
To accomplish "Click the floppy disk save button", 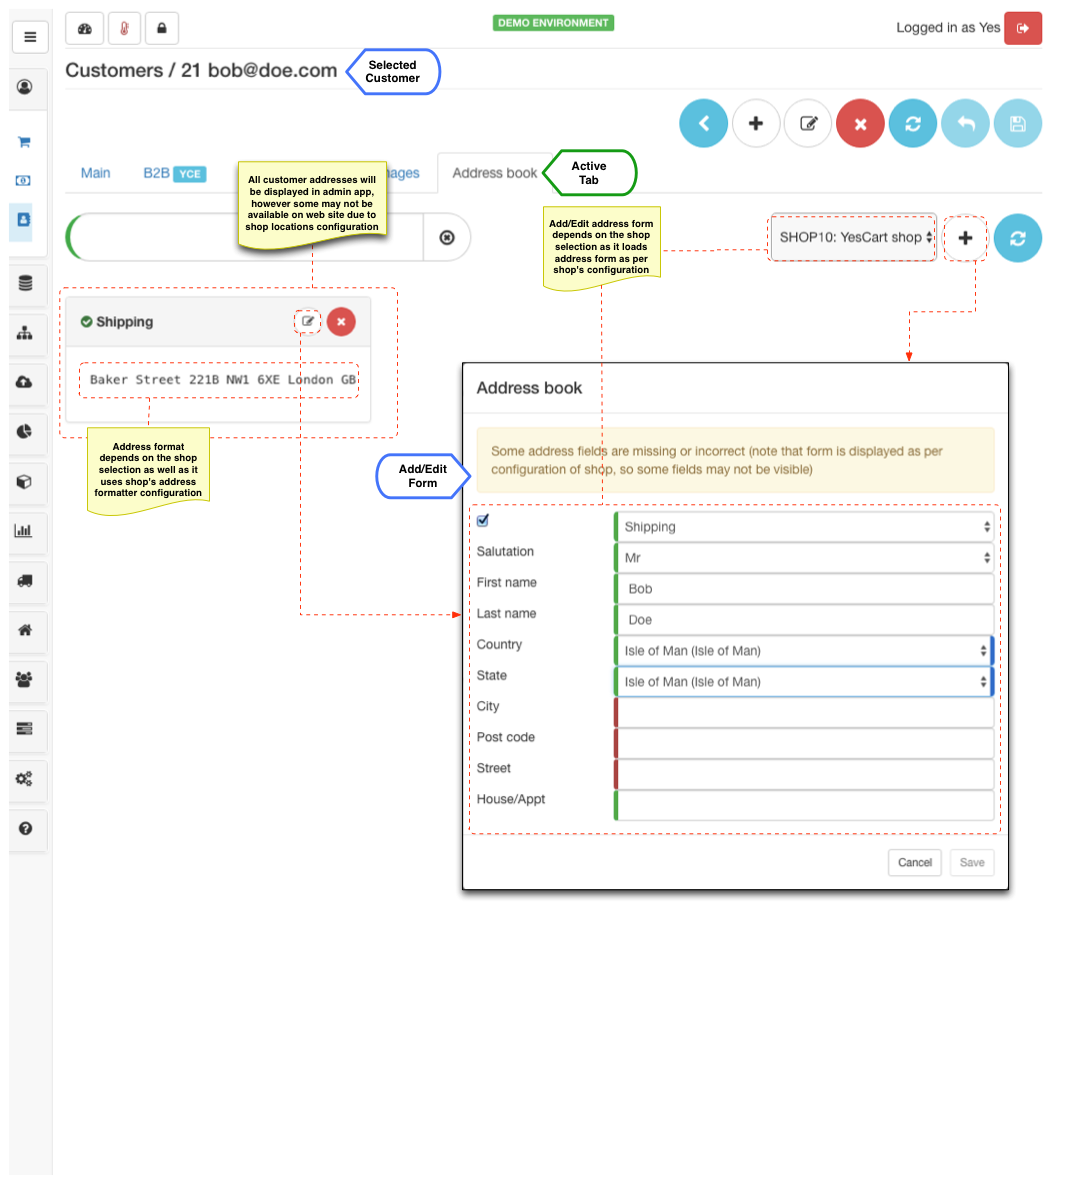I will tap(1017, 123).
